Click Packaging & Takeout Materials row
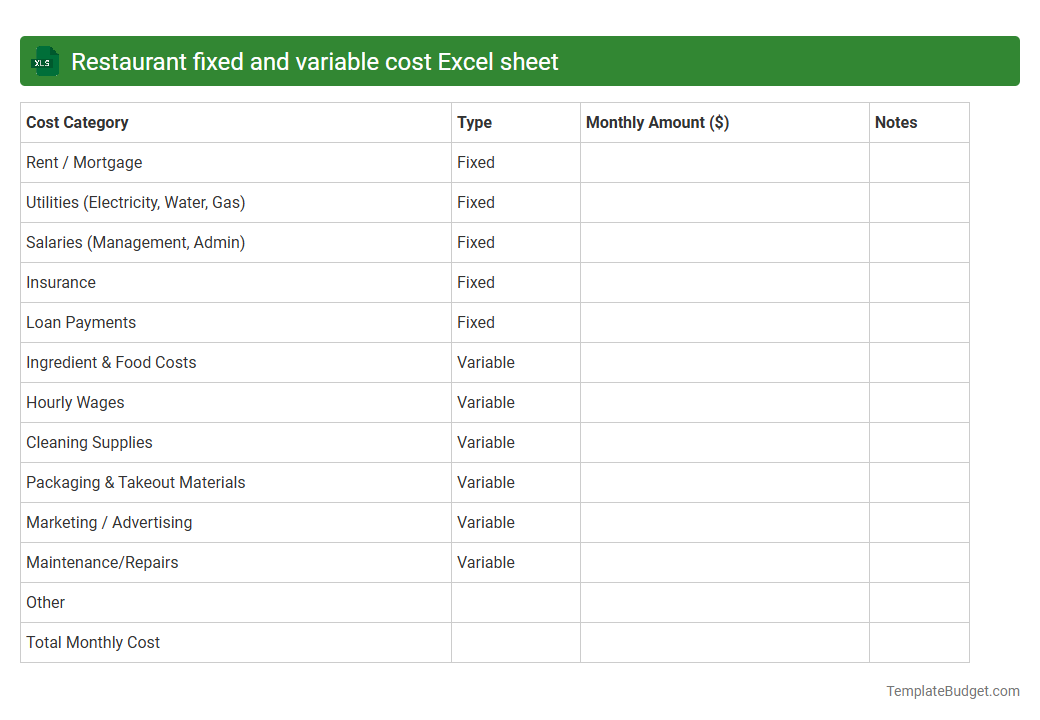Image resolution: width=1040 pixels, height=720 pixels. click(135, 482)
